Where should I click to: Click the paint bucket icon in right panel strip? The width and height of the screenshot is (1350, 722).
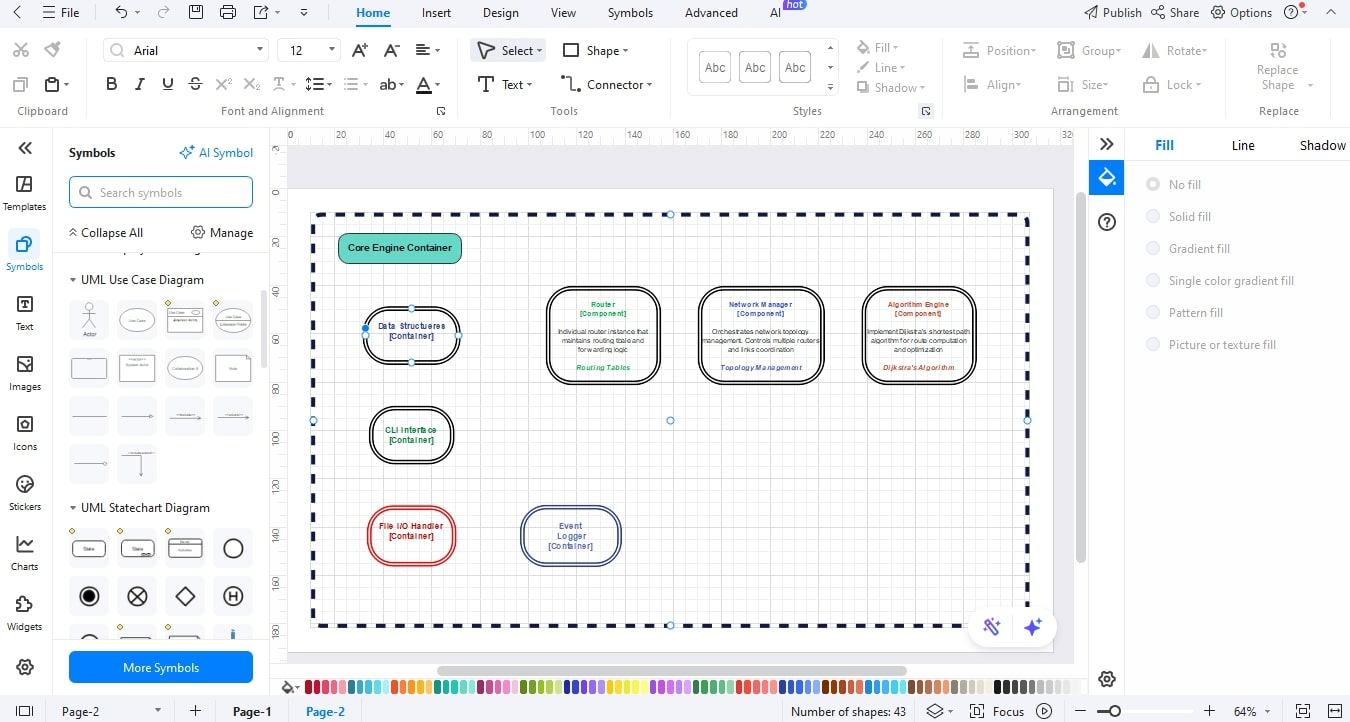pyautogui.click(x=1107, y=178)
